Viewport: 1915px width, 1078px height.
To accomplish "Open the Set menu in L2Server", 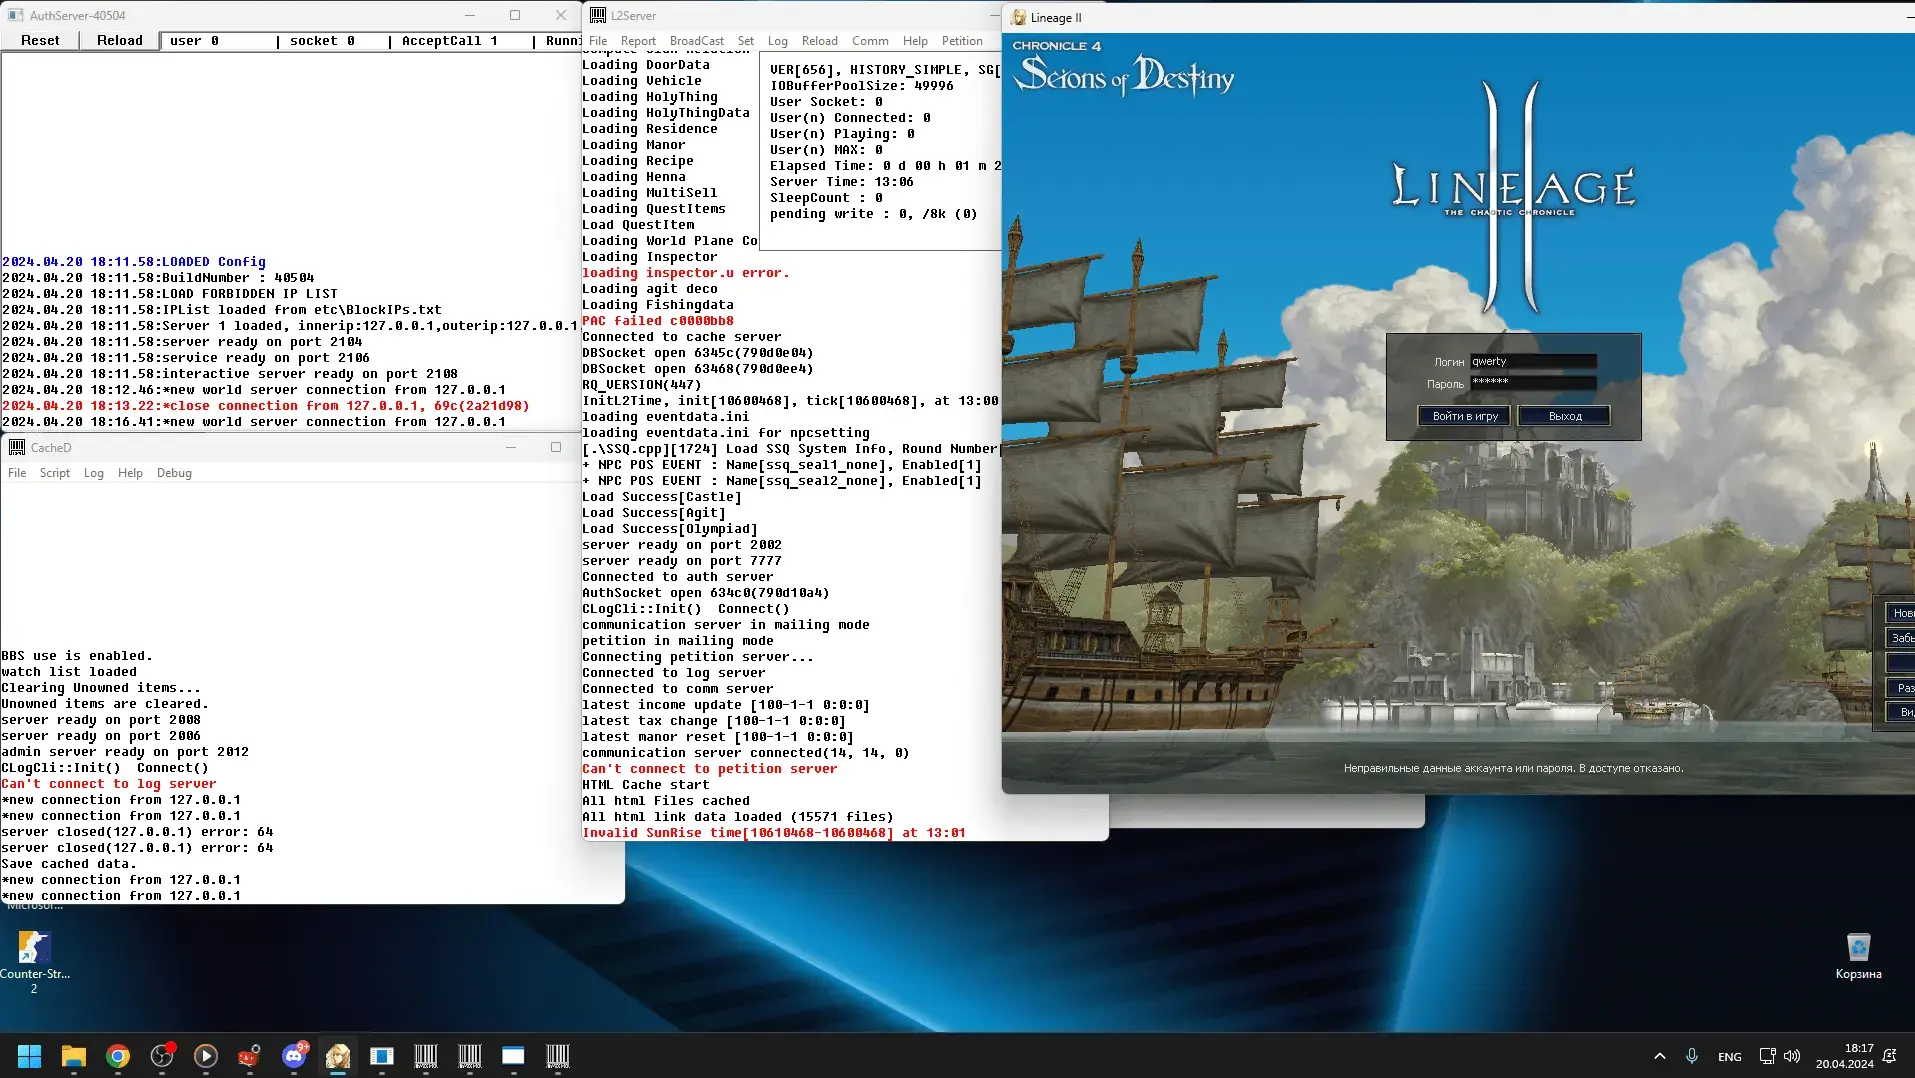I will pos(746,41).
